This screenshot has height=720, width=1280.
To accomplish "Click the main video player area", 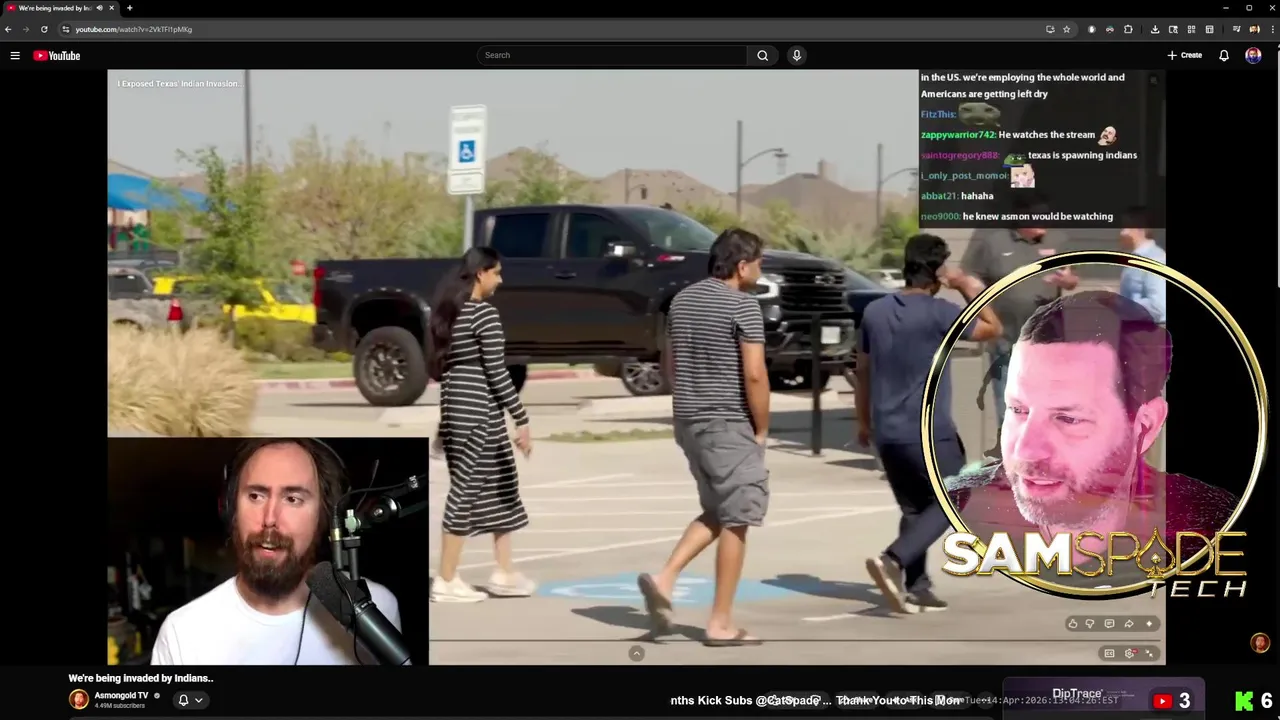I will (x=636, y=366).
